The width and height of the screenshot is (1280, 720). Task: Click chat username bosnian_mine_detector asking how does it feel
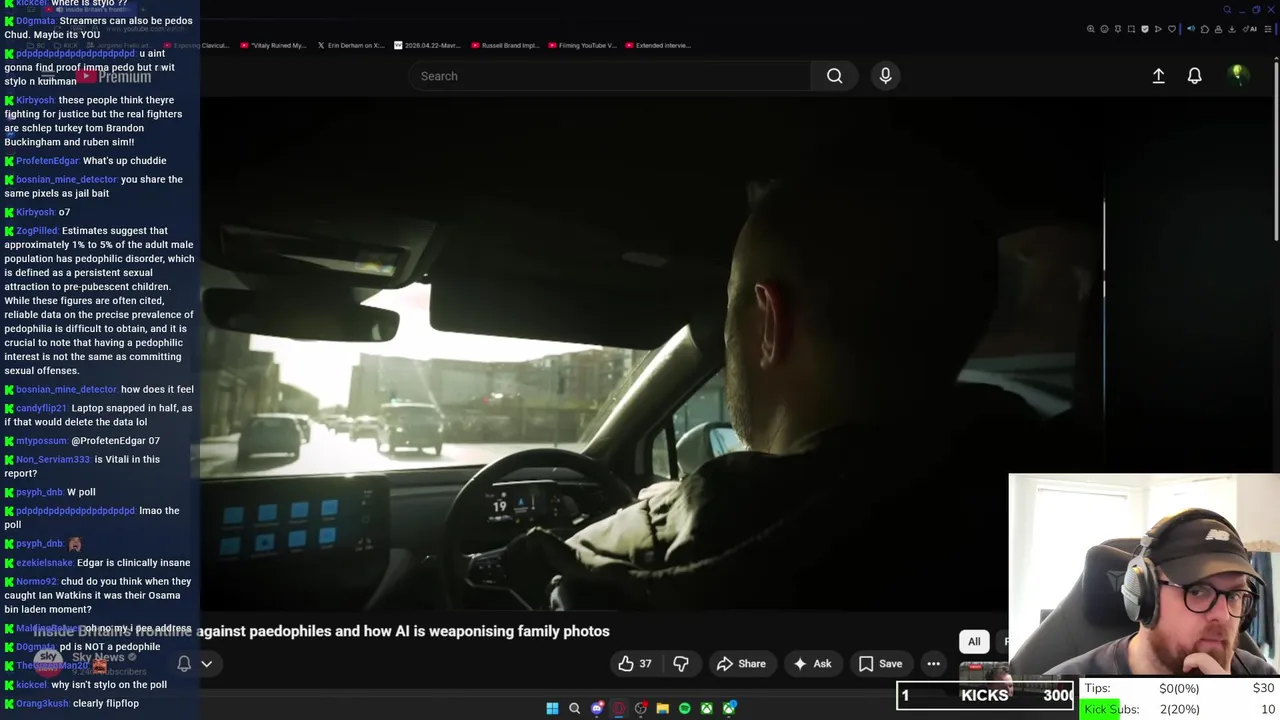[x=66, y=389]
